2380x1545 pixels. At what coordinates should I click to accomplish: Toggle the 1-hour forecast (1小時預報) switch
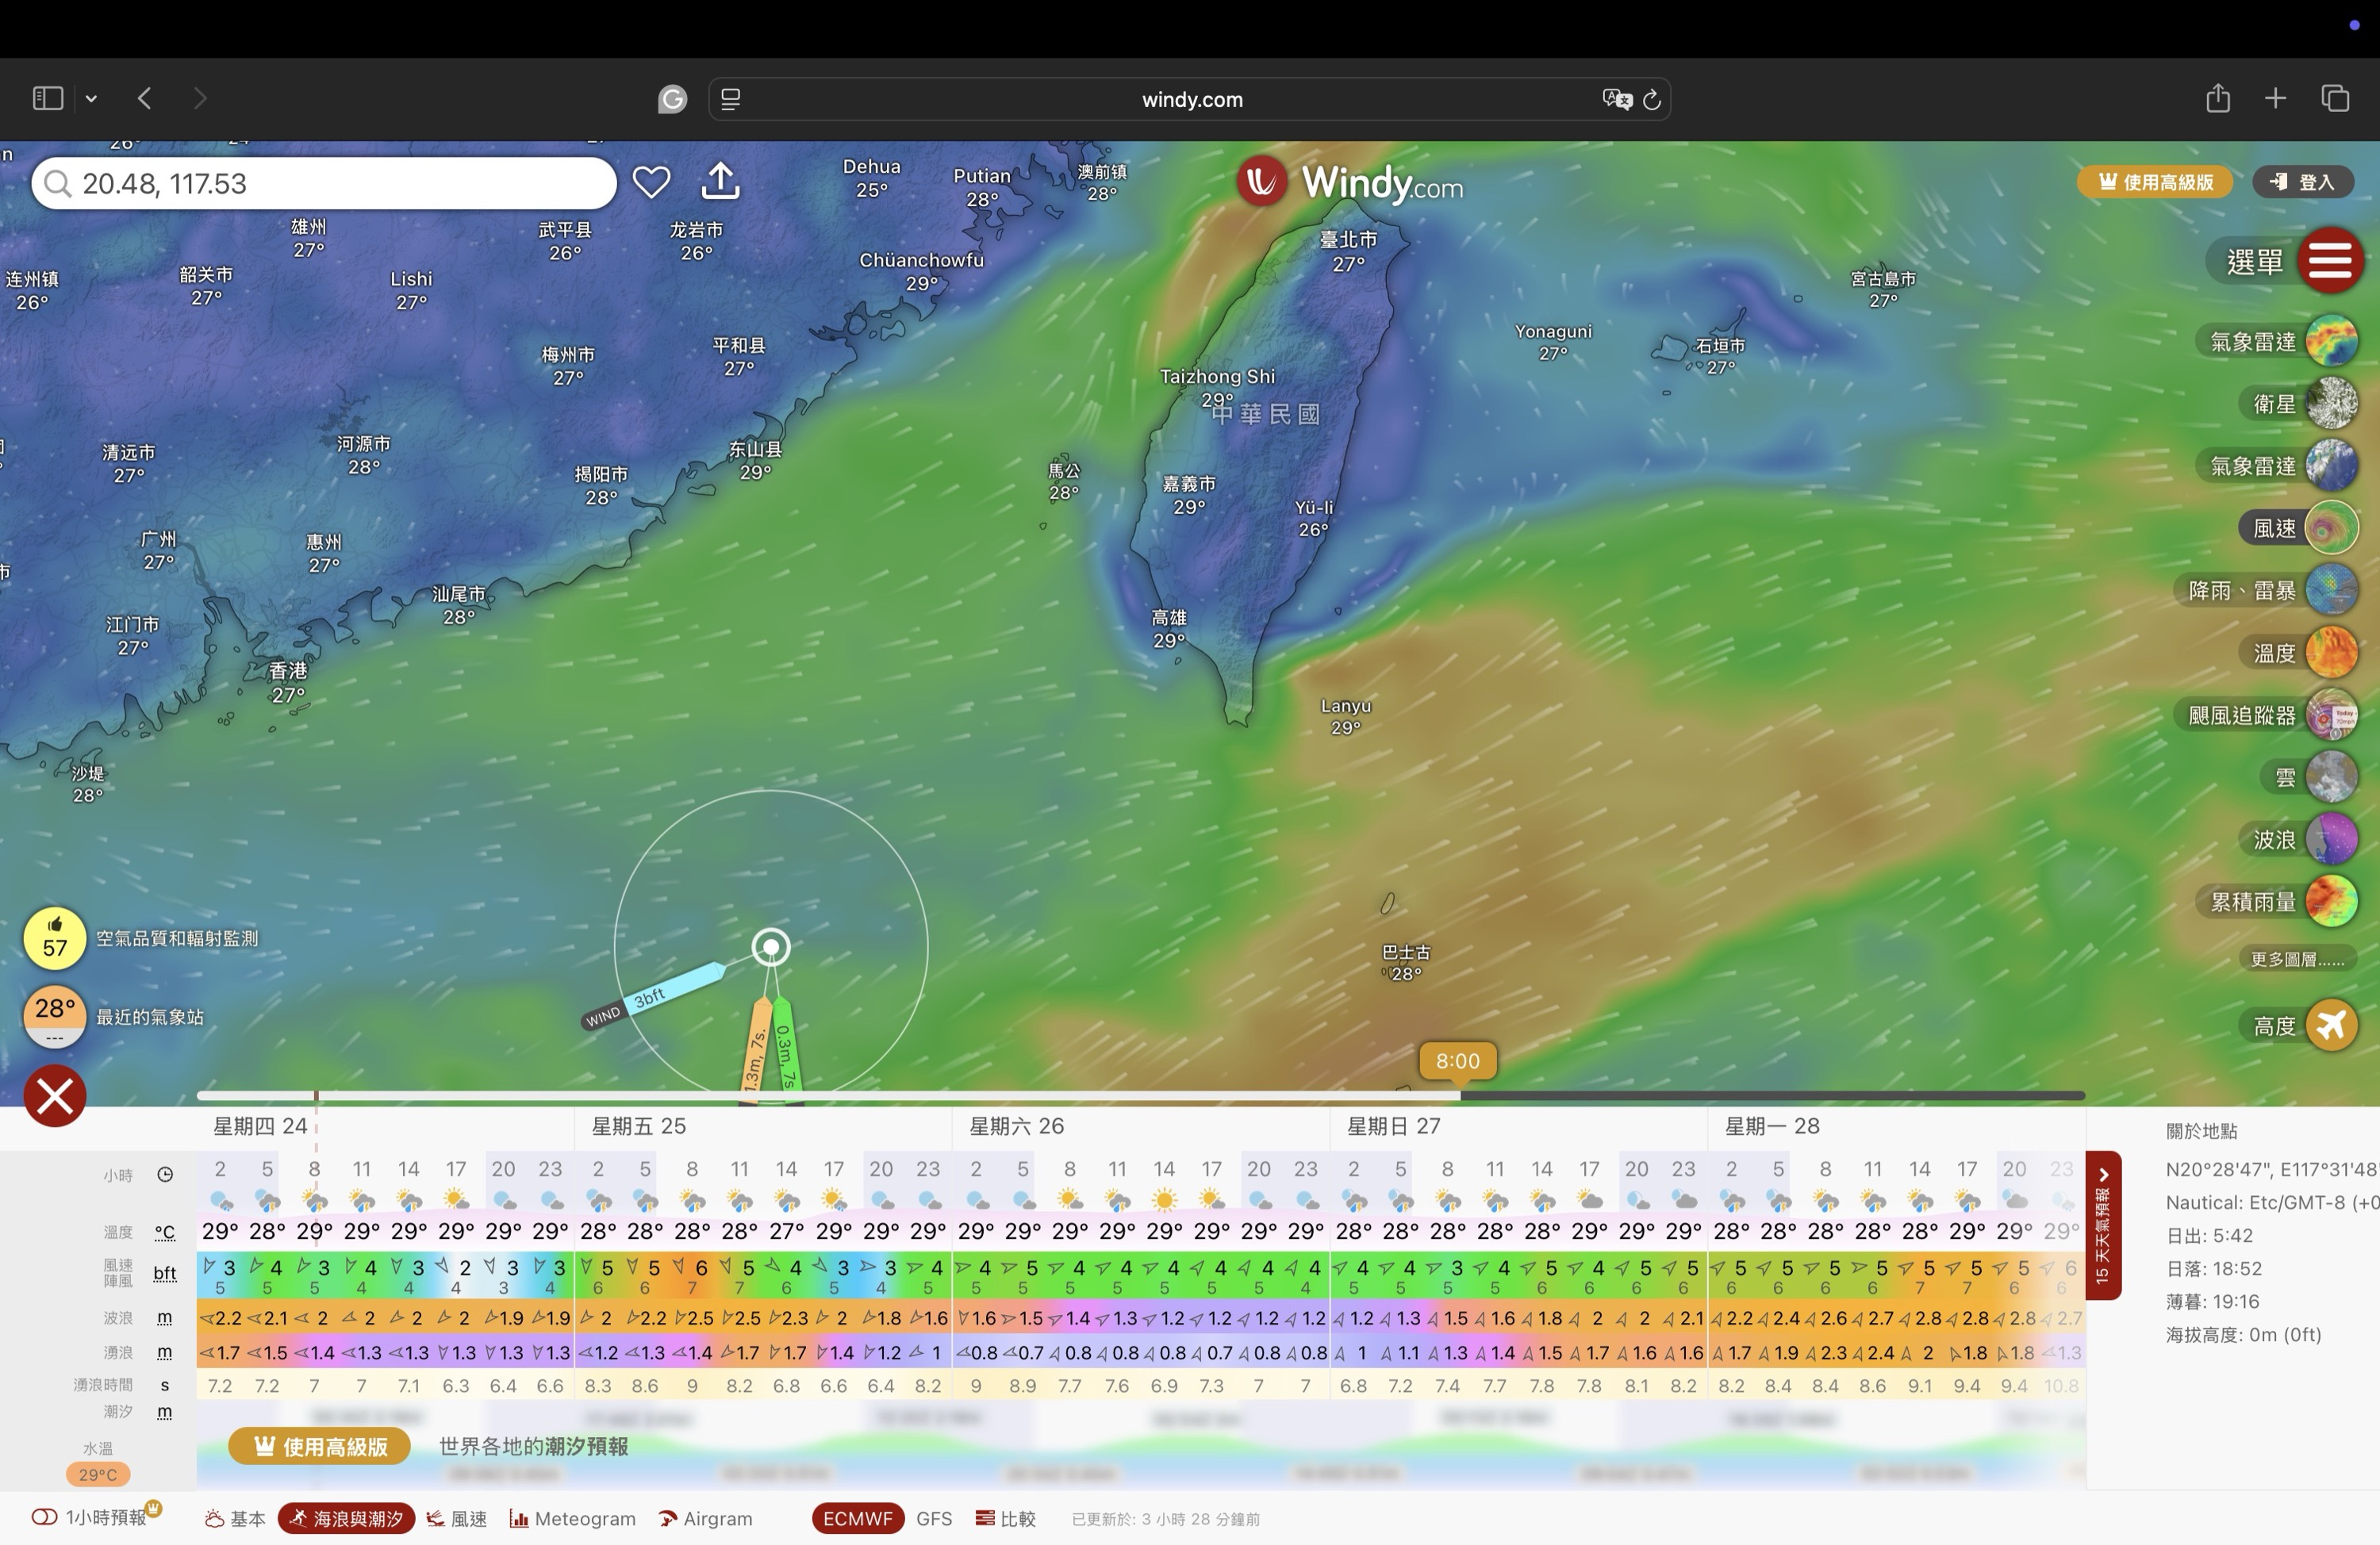point(45,1517)
